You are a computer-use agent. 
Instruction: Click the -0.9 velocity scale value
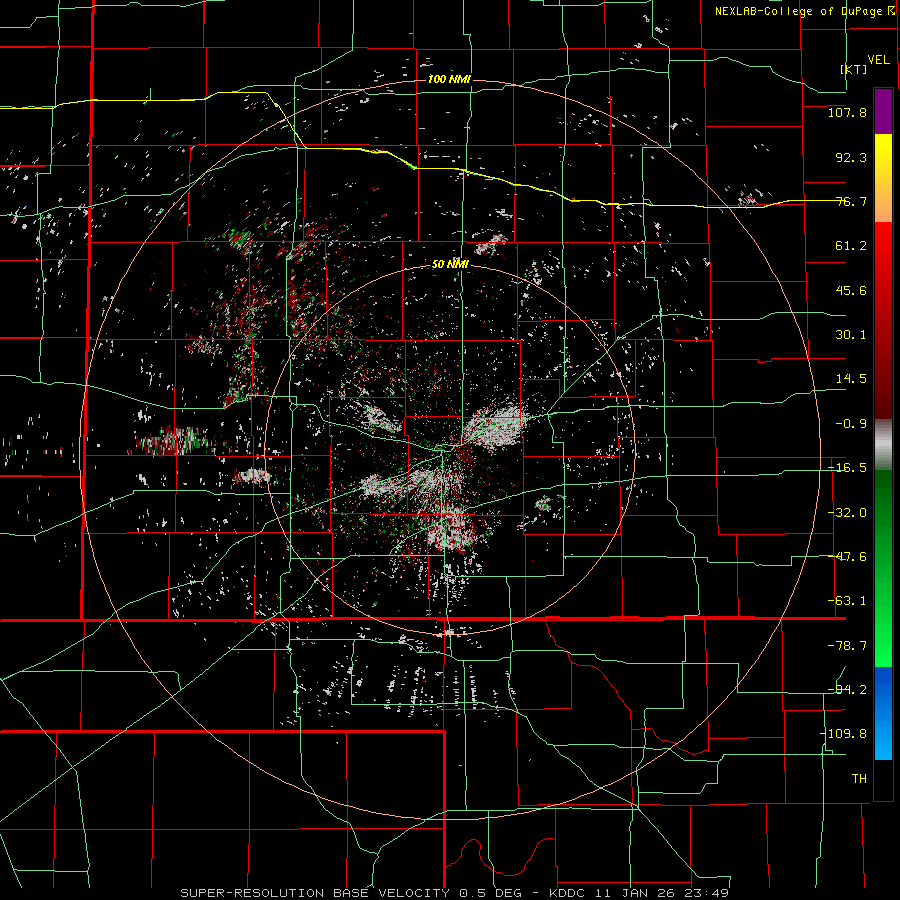click(x=851, y=424)
